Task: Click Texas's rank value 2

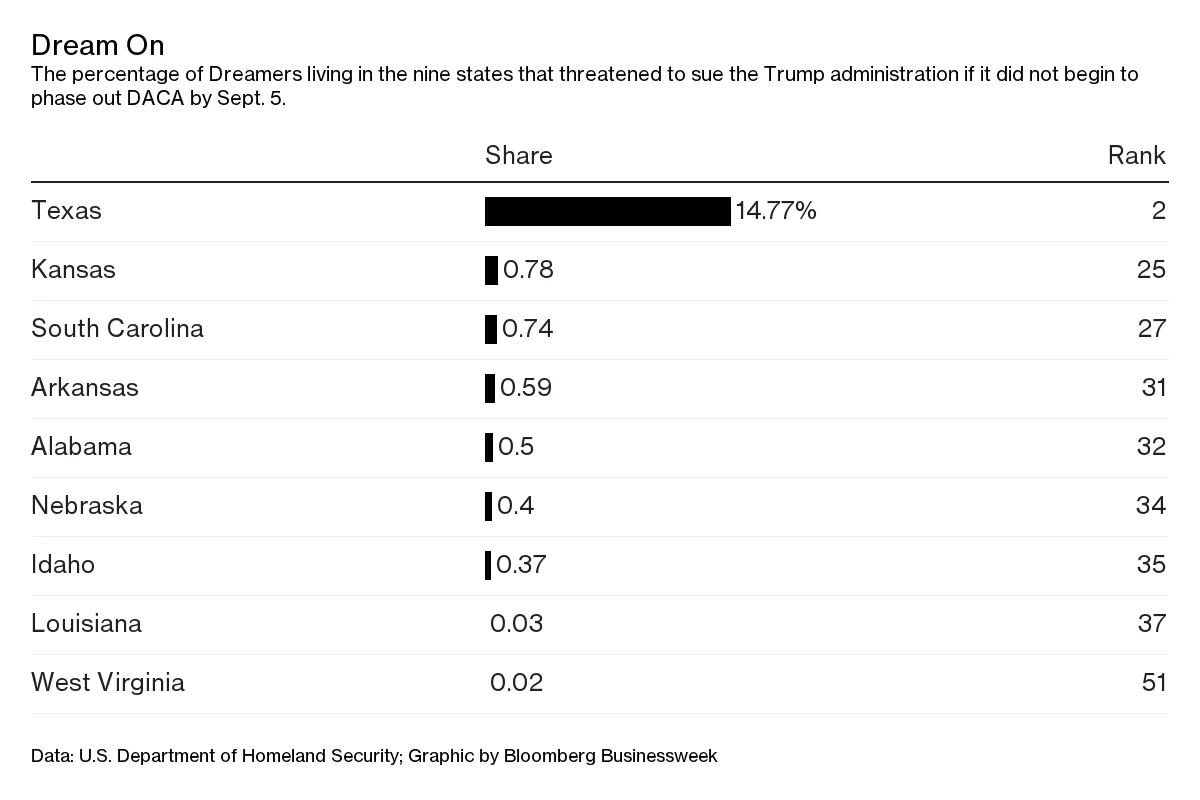Action: [1158, 211]
